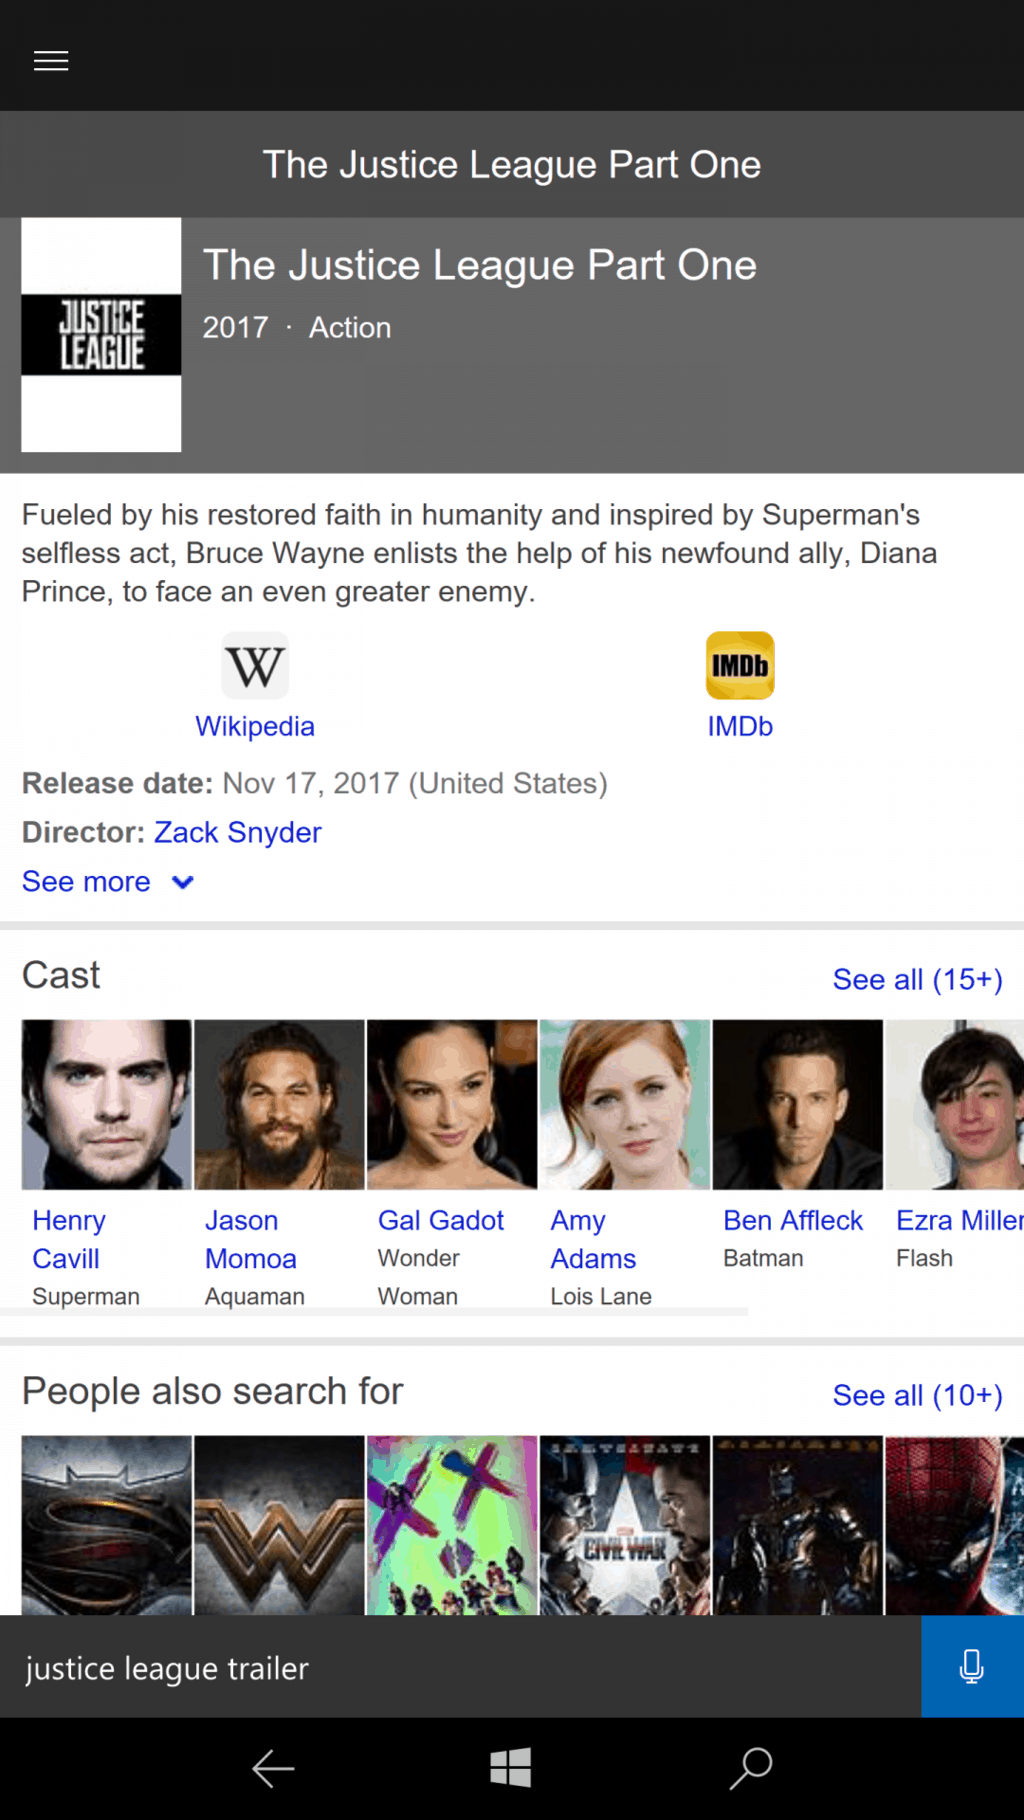Viewport: 1024px width, 1820px height.
Task: Open Henry Cavill's profile link
Action: (68, 1239)
